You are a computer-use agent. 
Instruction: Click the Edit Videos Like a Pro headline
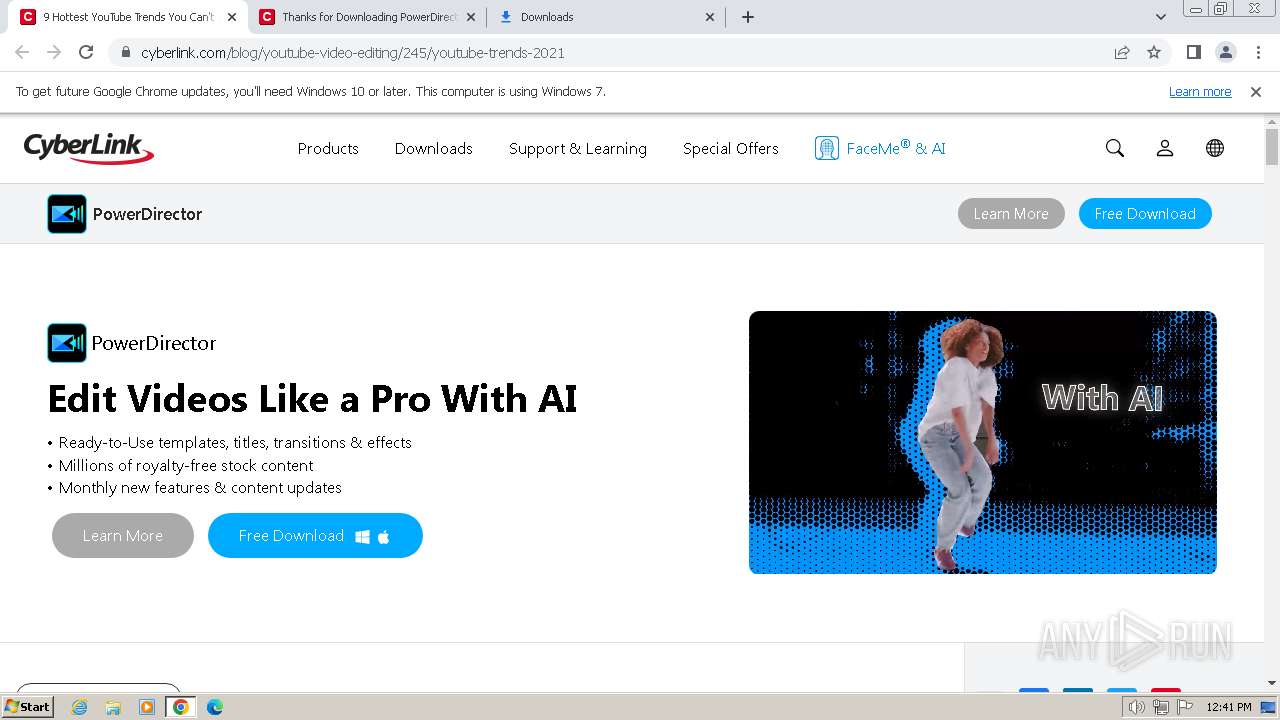pyautogui.click(x=312, y=399)
